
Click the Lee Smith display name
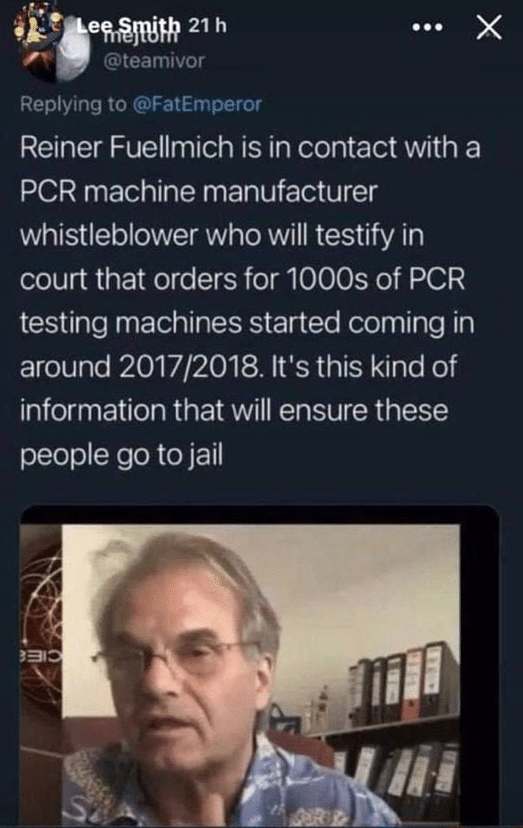click(128, 25)
